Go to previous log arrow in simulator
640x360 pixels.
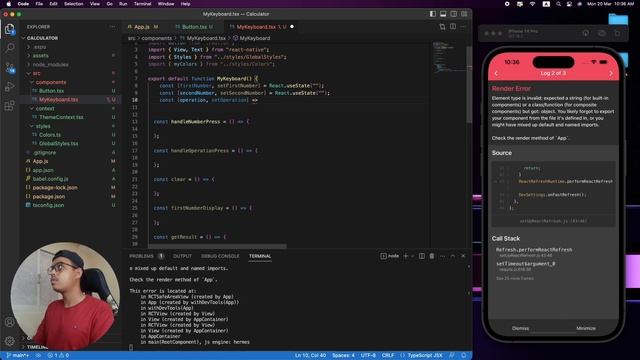point(496,73)
